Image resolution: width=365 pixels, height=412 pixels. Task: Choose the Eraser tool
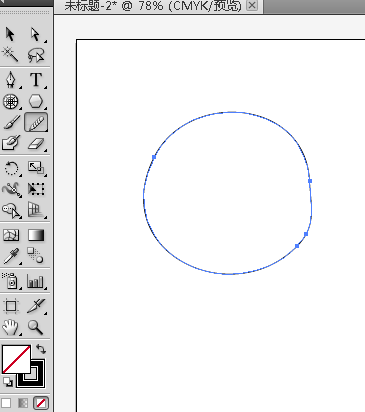tap(36, 143)
